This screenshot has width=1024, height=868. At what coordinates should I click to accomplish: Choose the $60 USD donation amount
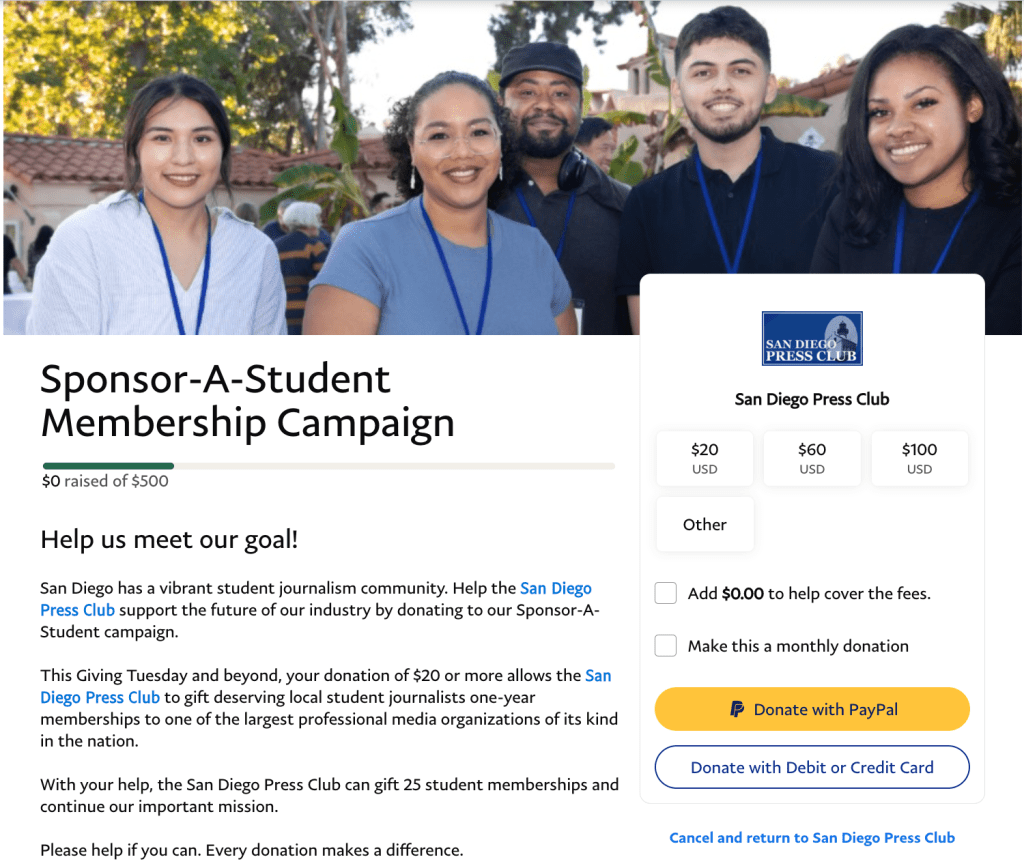click(811, 459)
